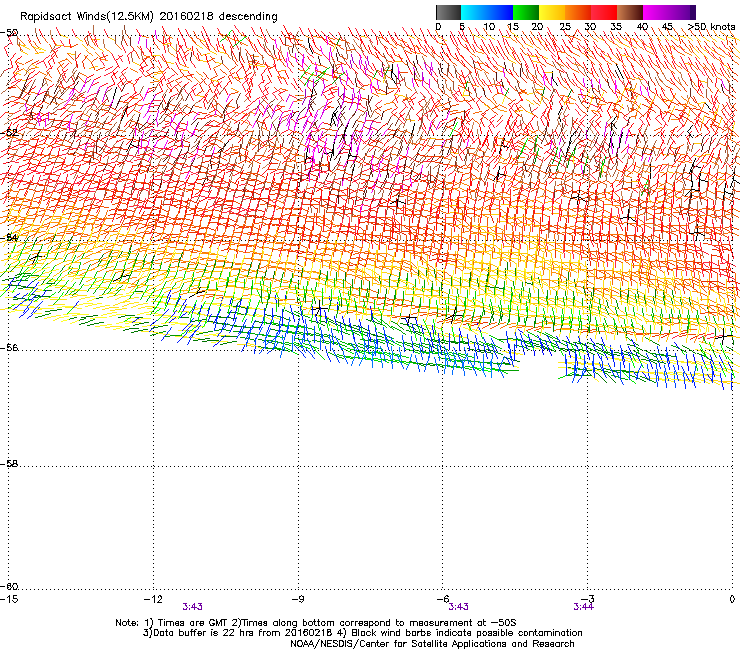Click the 0 longitude axis label
The width and height of the screenshot is (740, 650).
point(732,599)
